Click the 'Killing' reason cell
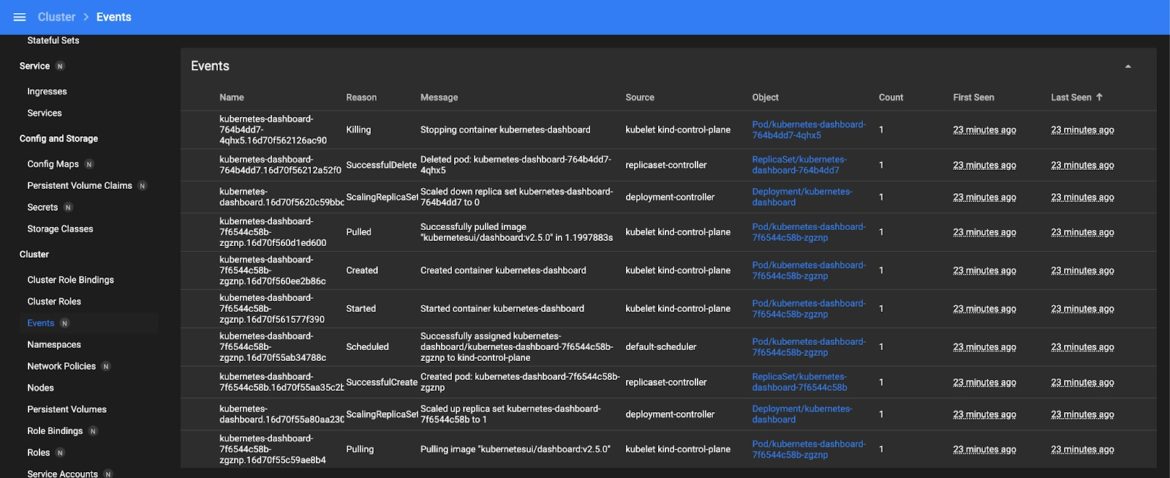1170x478 pixels. [358, 130]
